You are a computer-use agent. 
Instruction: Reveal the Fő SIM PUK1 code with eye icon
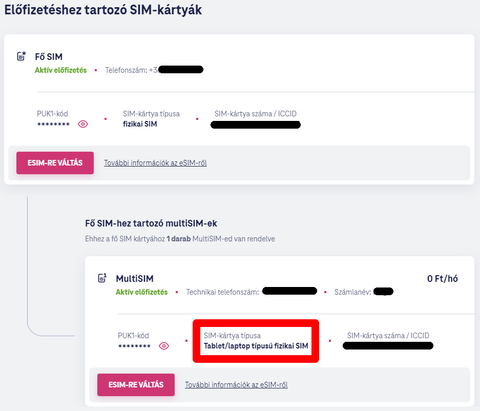(x=83, y=124)
